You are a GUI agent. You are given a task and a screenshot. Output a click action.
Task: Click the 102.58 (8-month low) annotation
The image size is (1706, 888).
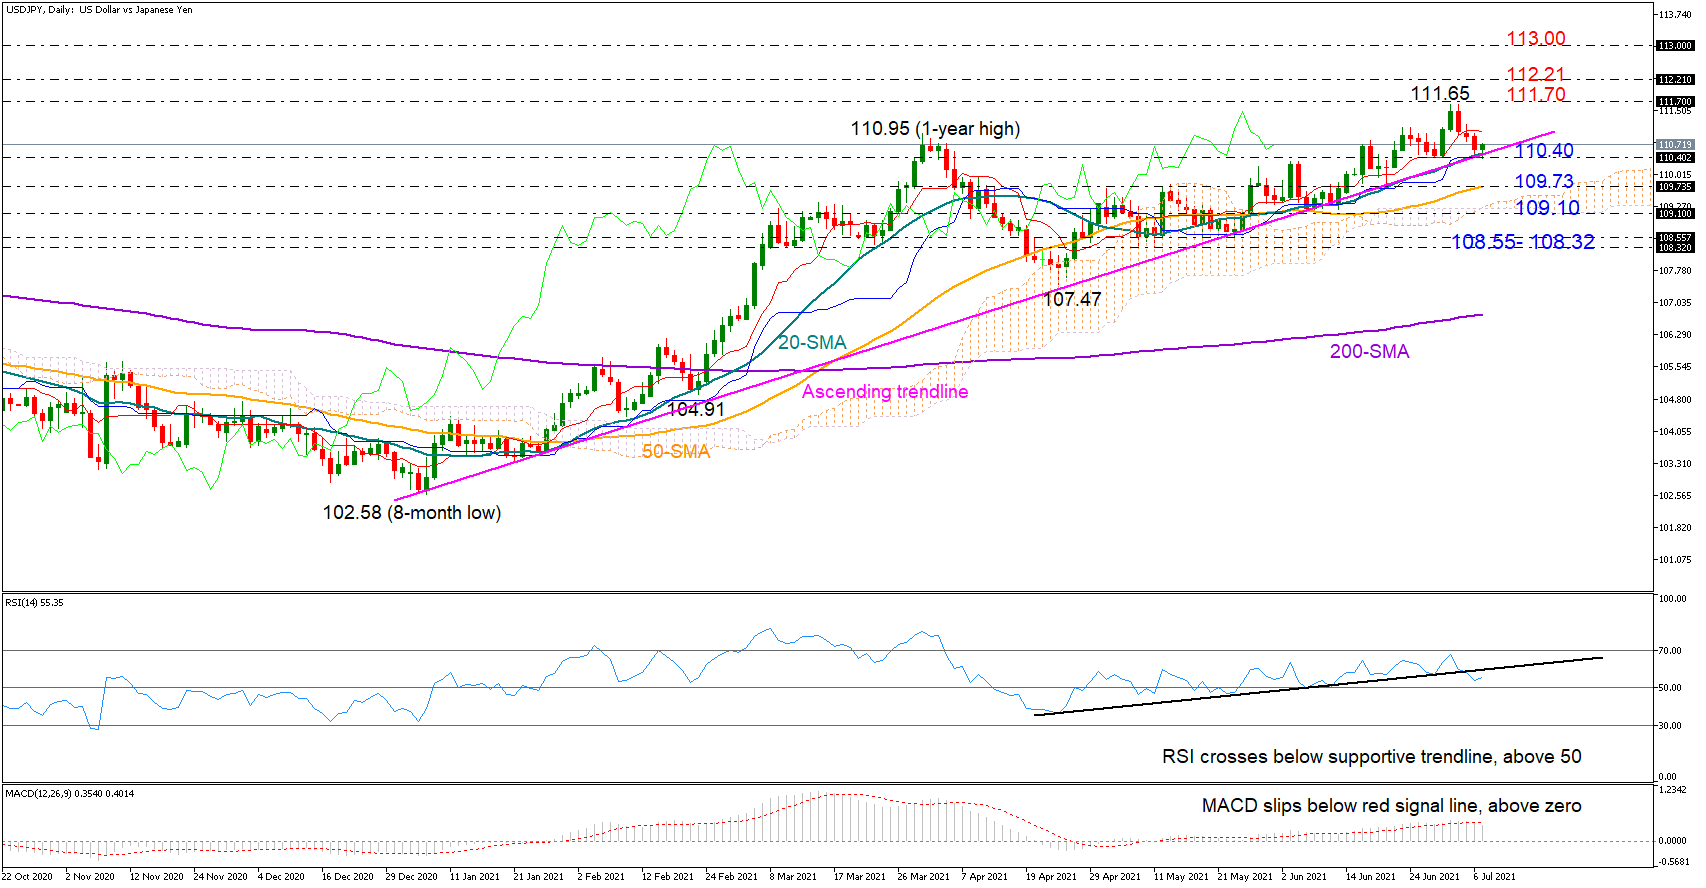pyautogui.click(x=412, y=513)
